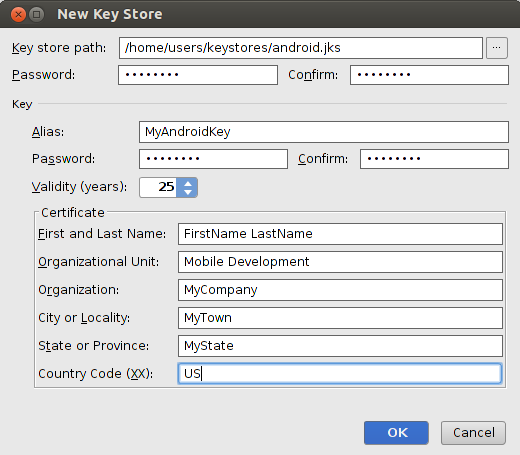Edit the State or Province field
520x455 pixels.
coord(340,346)
